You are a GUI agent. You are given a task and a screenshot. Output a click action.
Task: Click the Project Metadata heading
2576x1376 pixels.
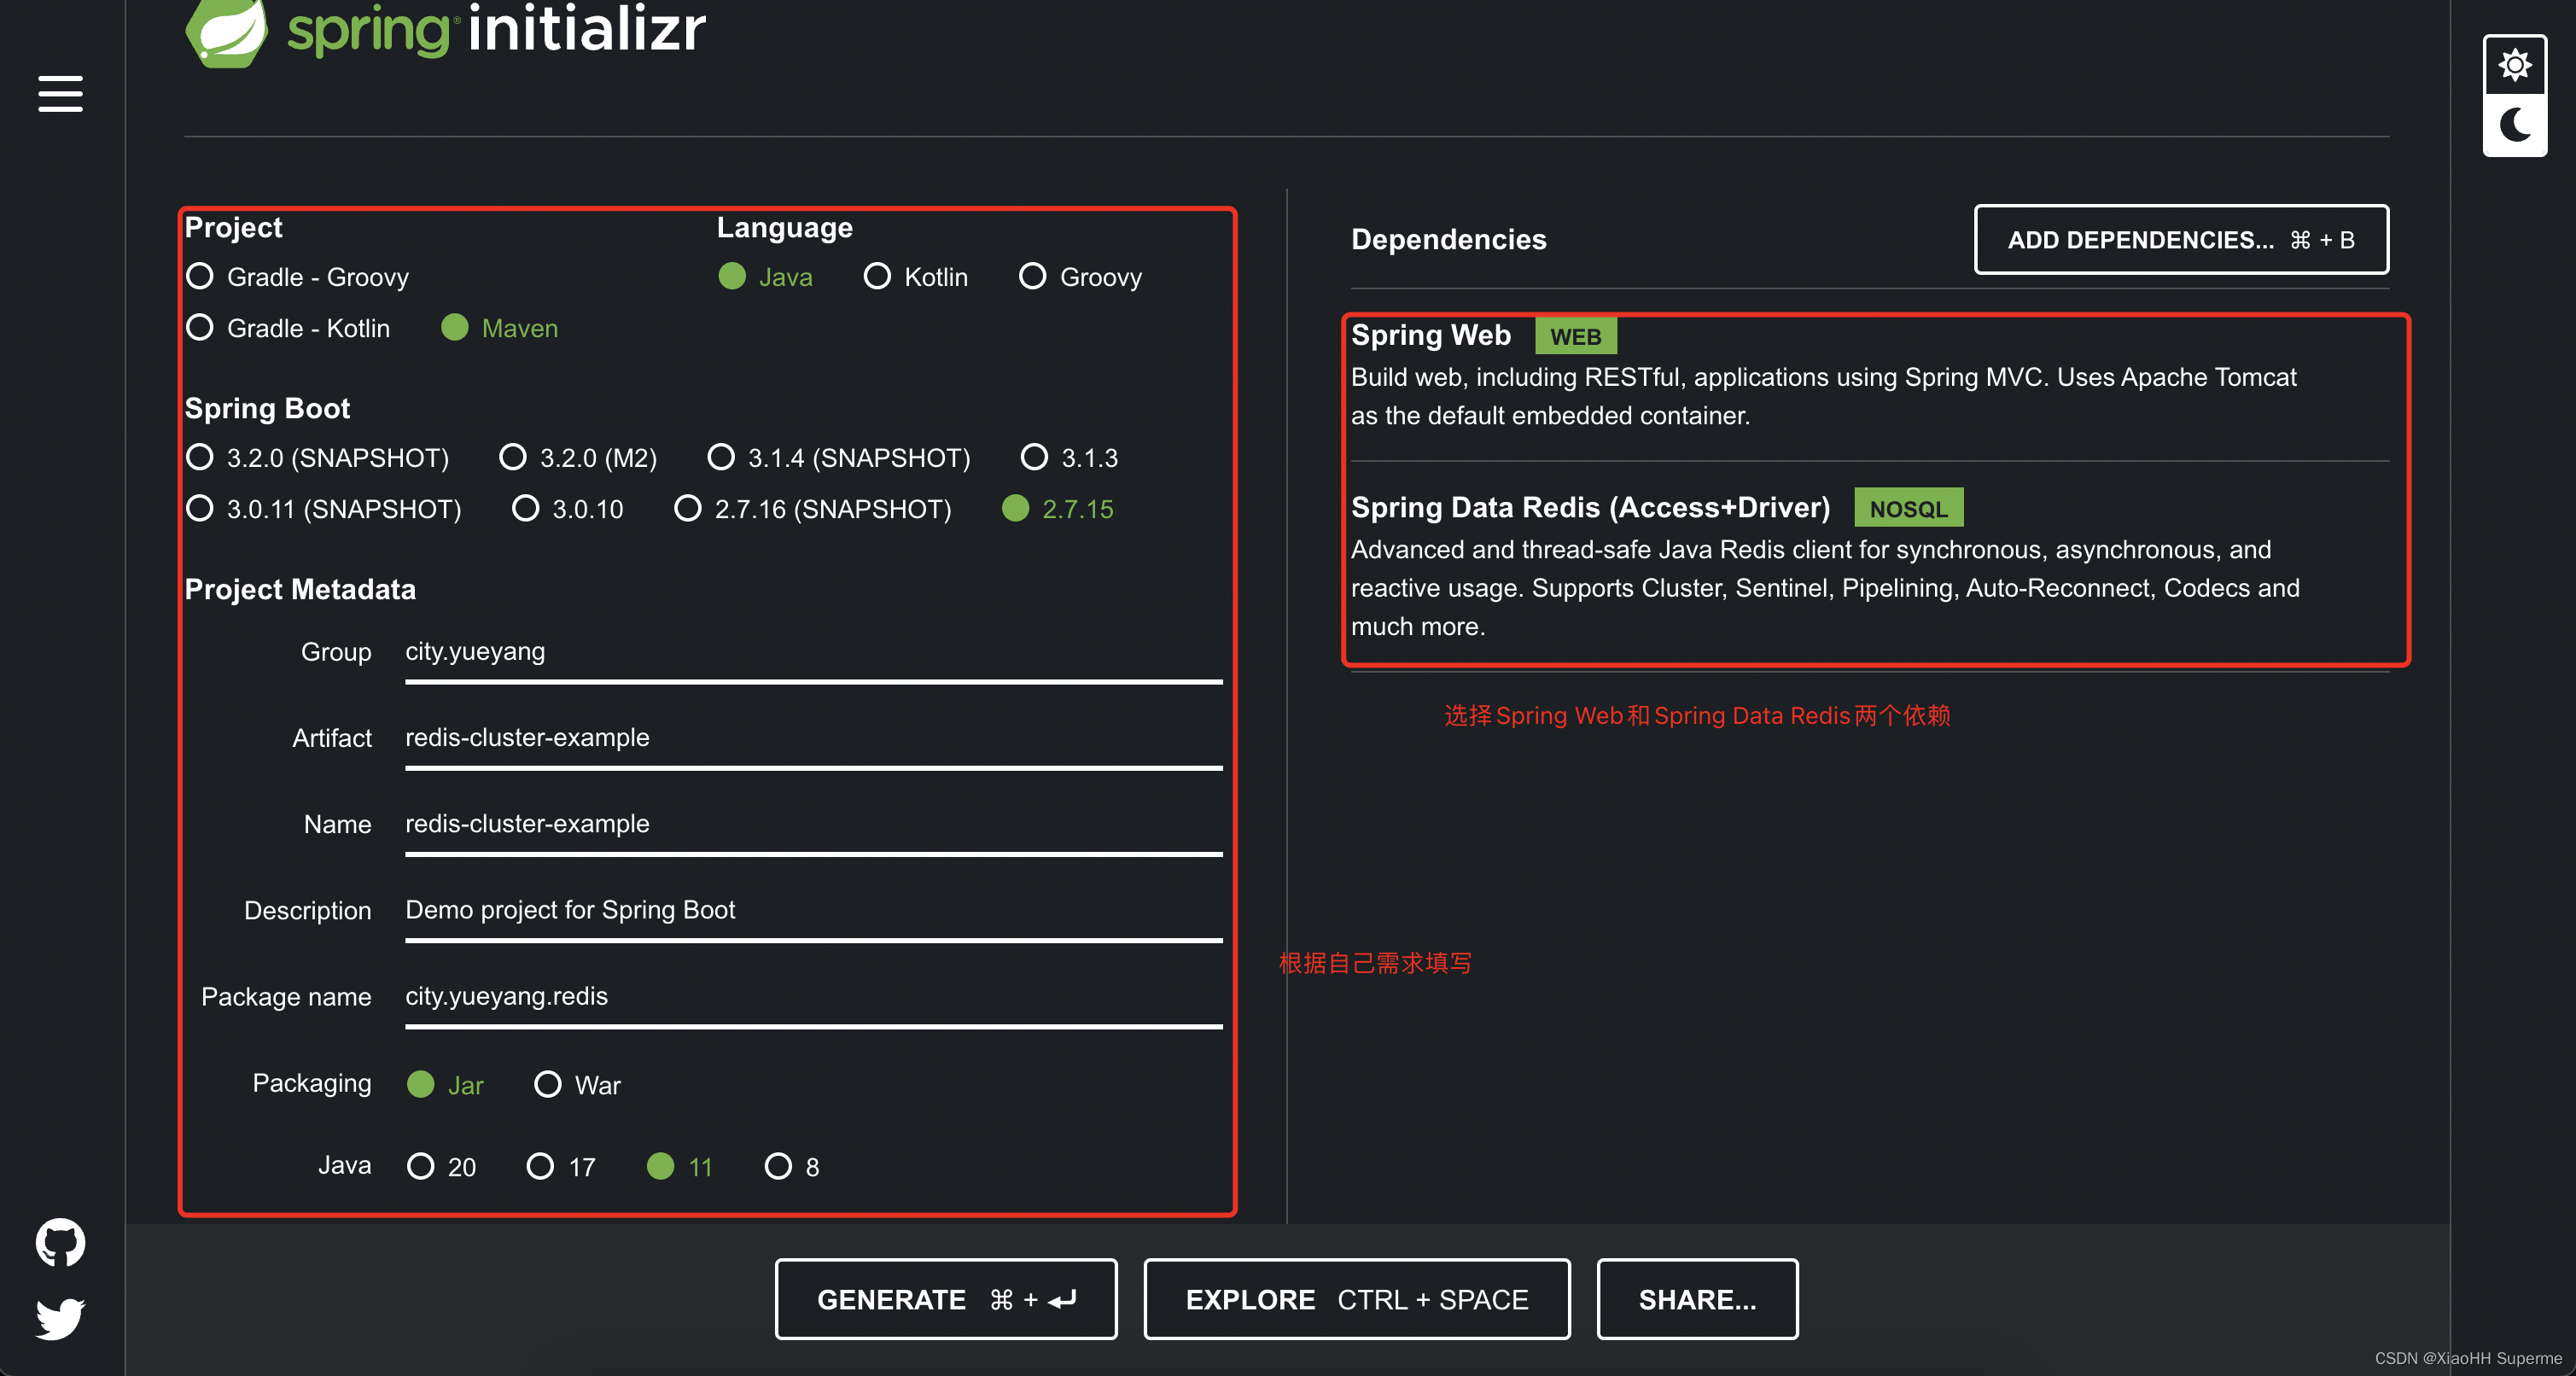[300, 590]
